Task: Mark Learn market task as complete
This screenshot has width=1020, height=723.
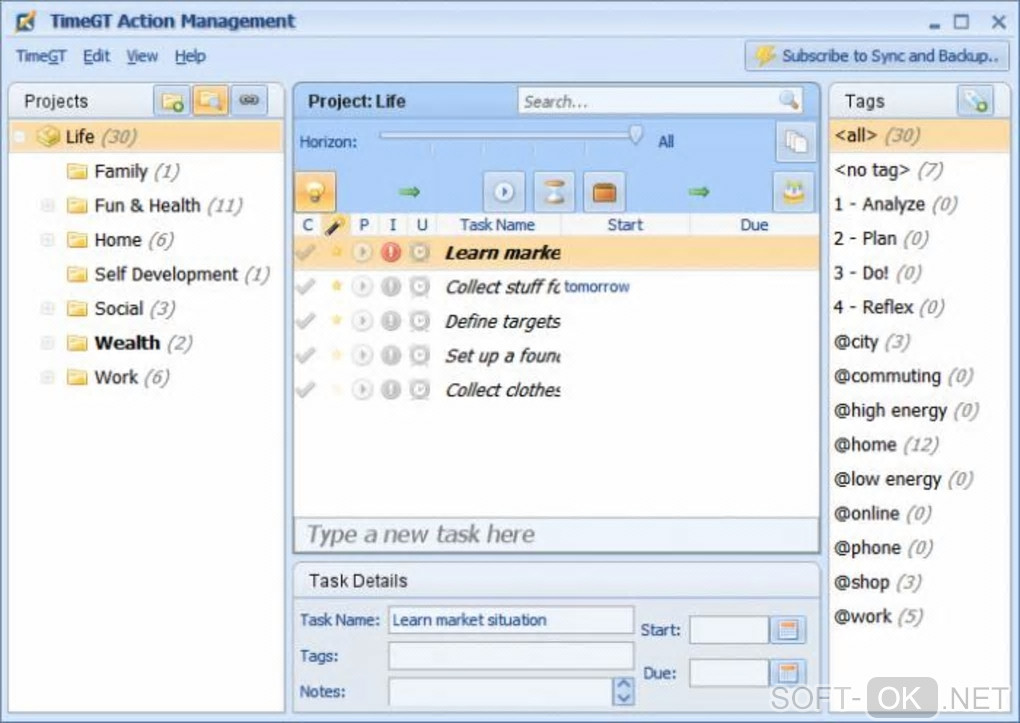Action: point(306,252)
